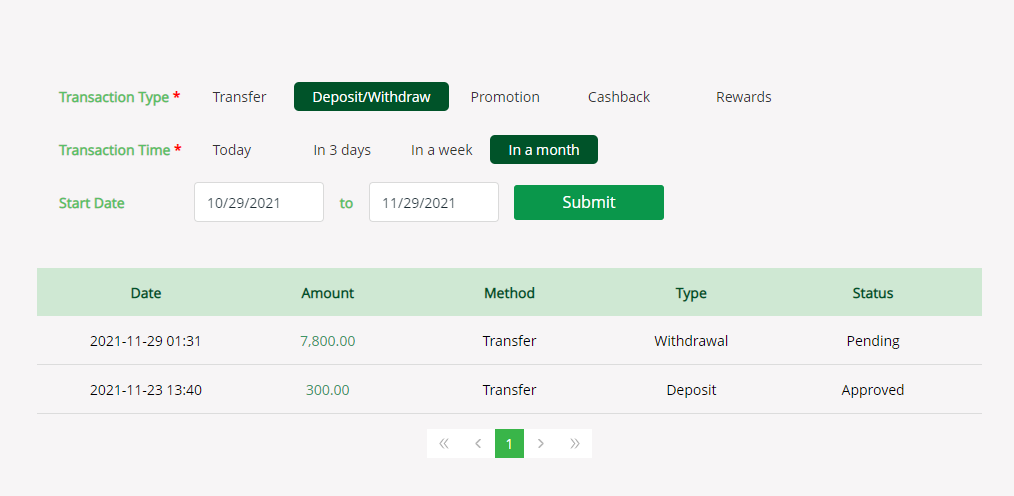Click the Date column header
Image resolution: width=1014 pixels, height=496 pixels.
point(146,293)
